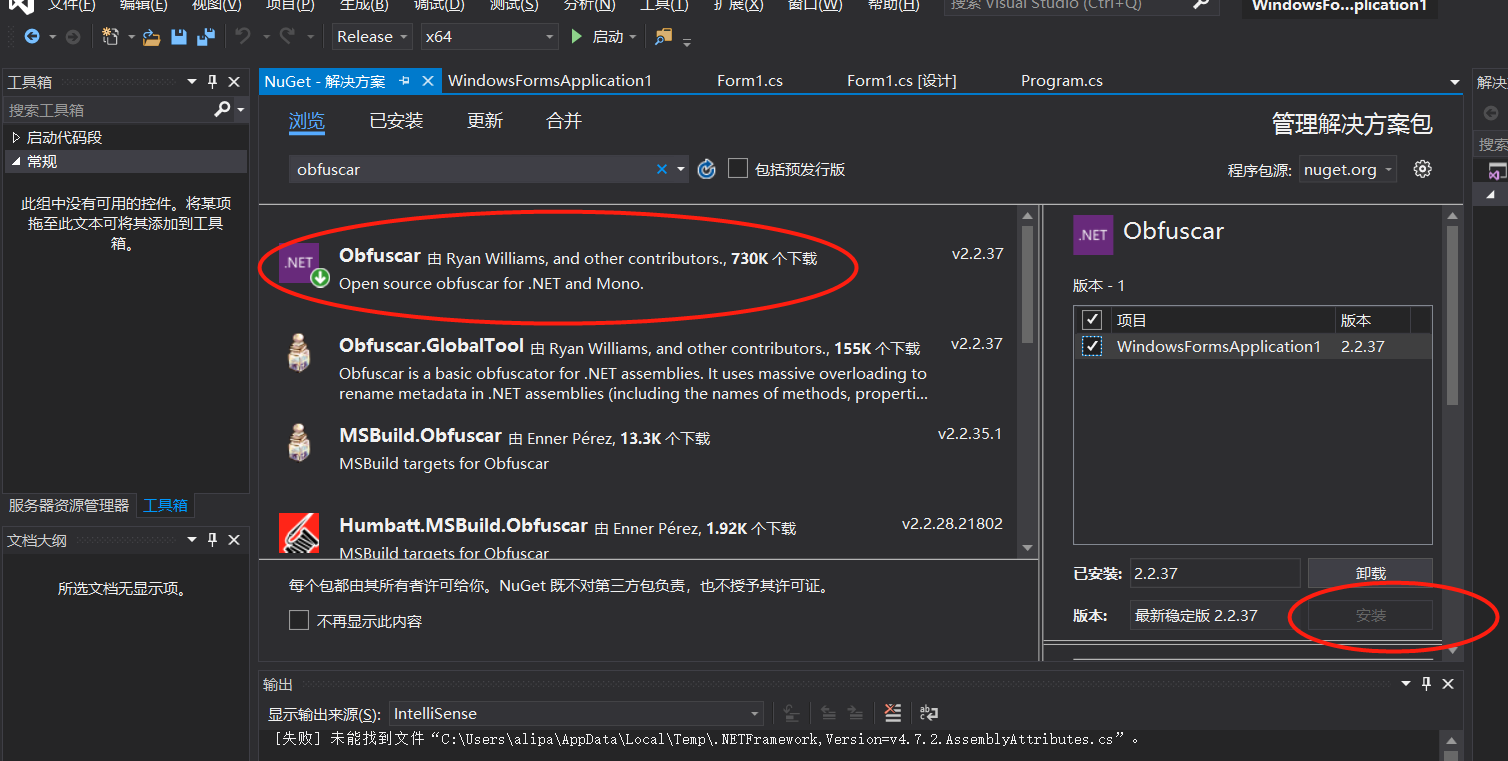This screenshot has width=1508, height=761.
Task: Open the nuget.org package source dropdown
Action: pos(1347,170)
